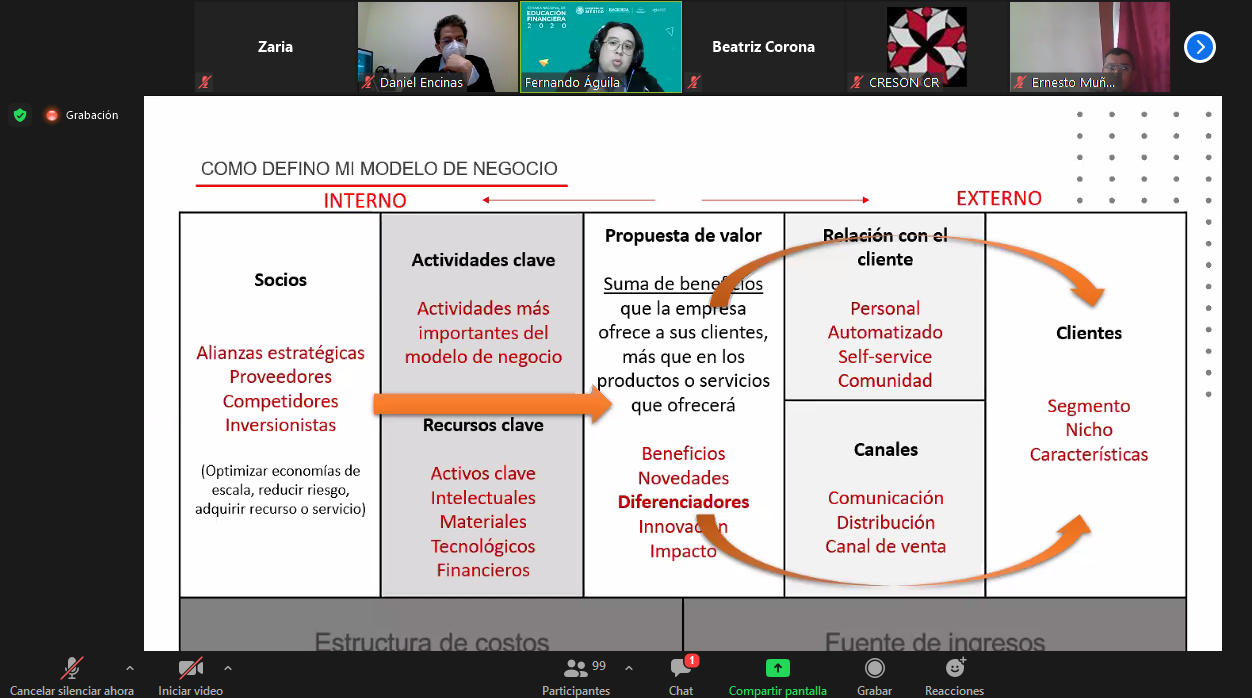Expand video options caret beside camera
Screen dimensions: 1252x698
228,667
